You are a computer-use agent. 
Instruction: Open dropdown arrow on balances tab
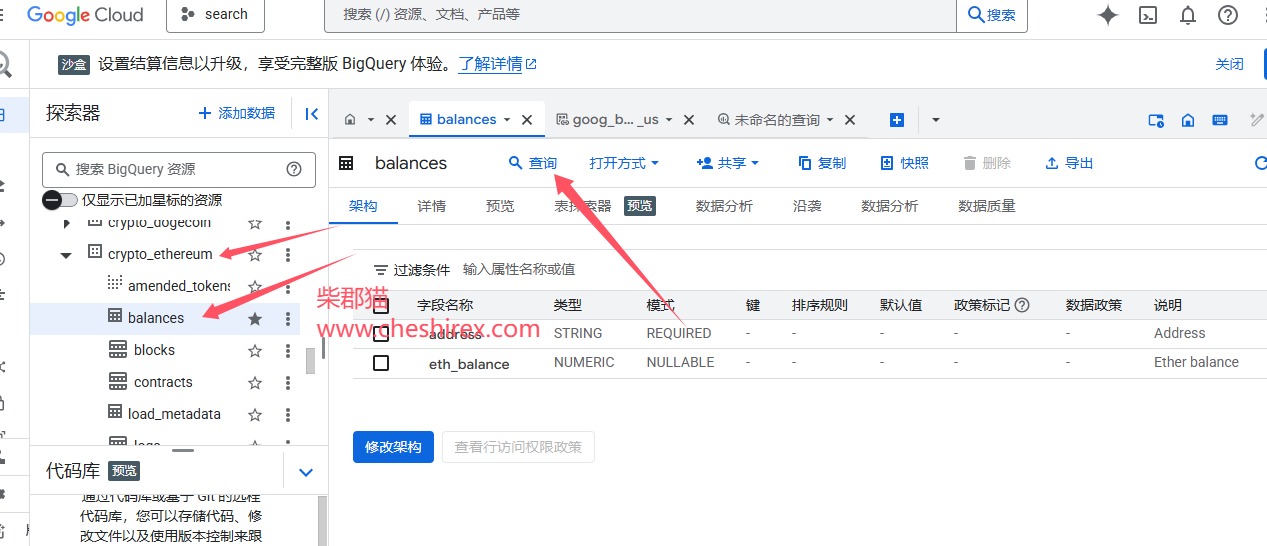507,120
